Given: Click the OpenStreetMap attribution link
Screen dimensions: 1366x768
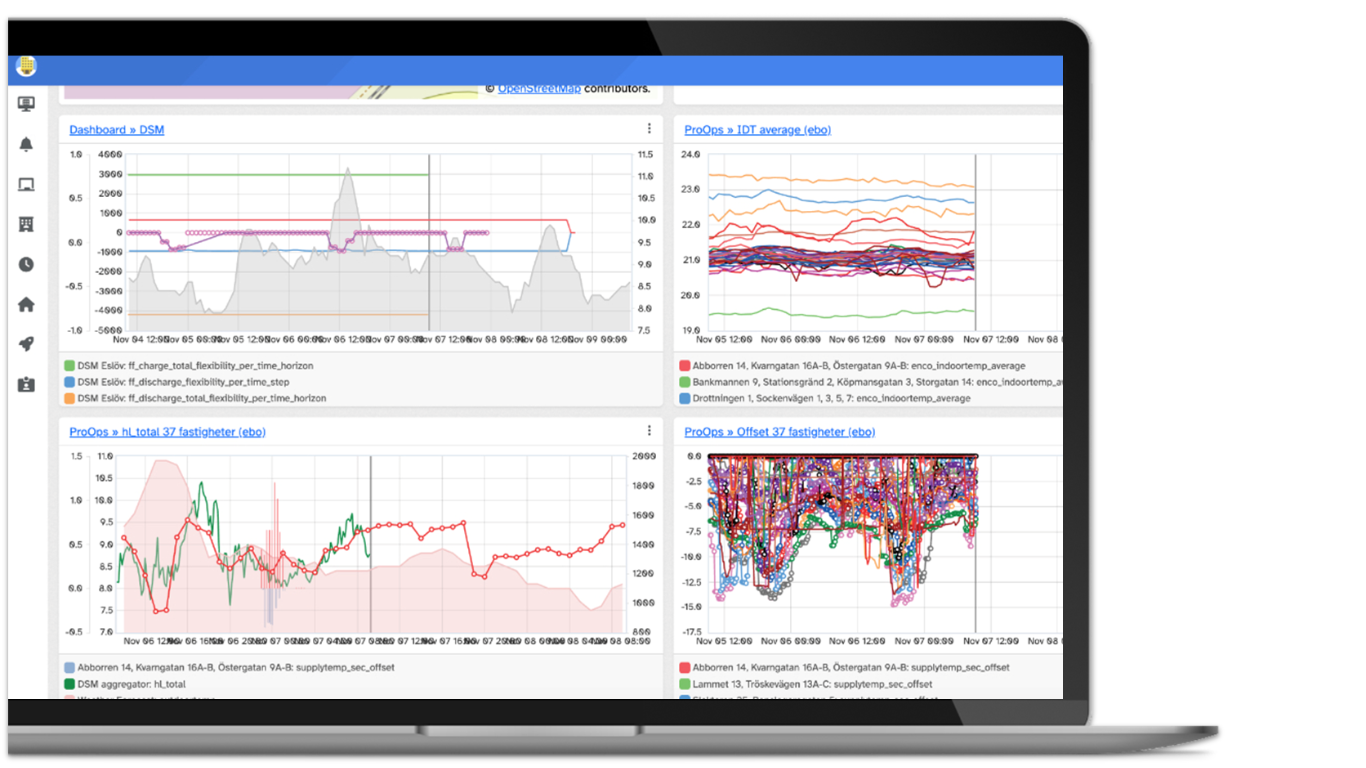Looking at the screenshot, I should point(539,88).
